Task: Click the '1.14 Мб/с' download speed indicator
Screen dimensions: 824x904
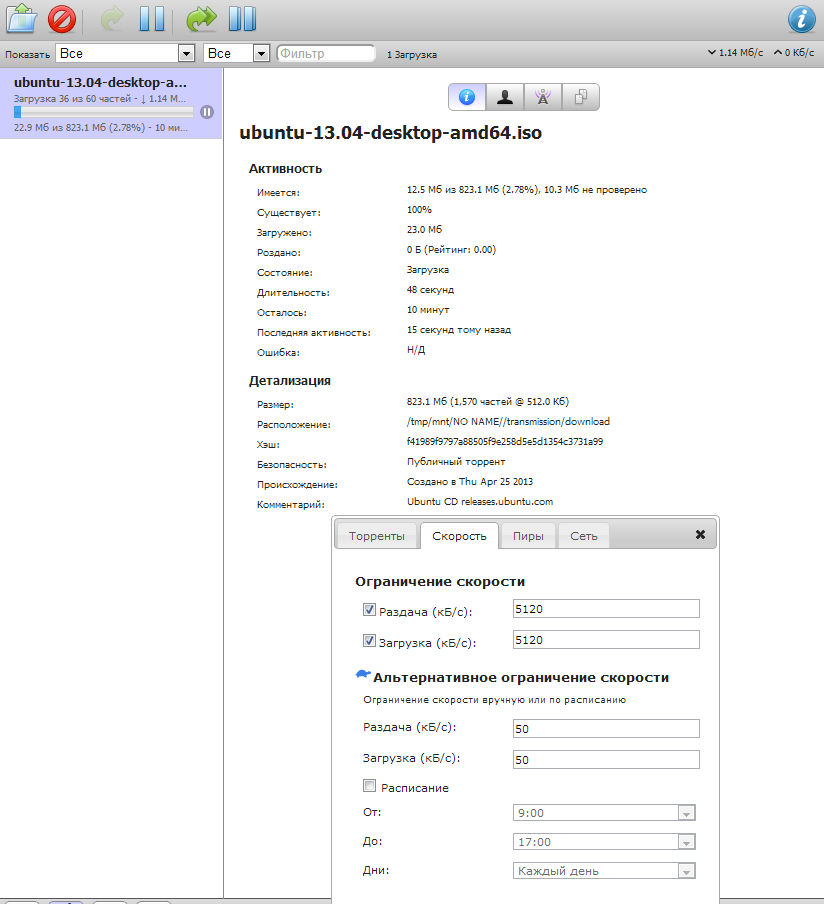Action: pyautogui.click(x=736, y=52)
